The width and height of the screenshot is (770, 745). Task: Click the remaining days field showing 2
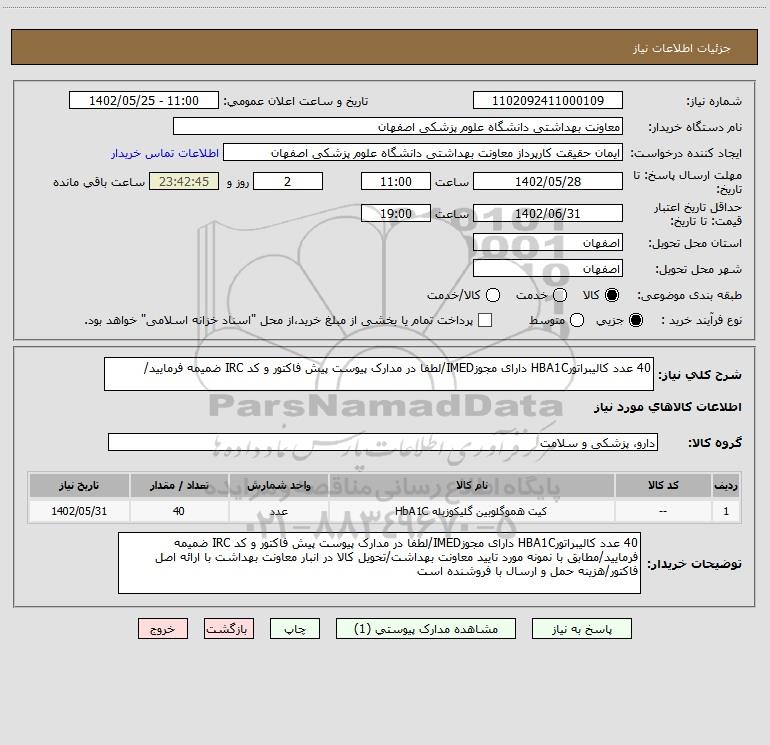click(288, 181)
